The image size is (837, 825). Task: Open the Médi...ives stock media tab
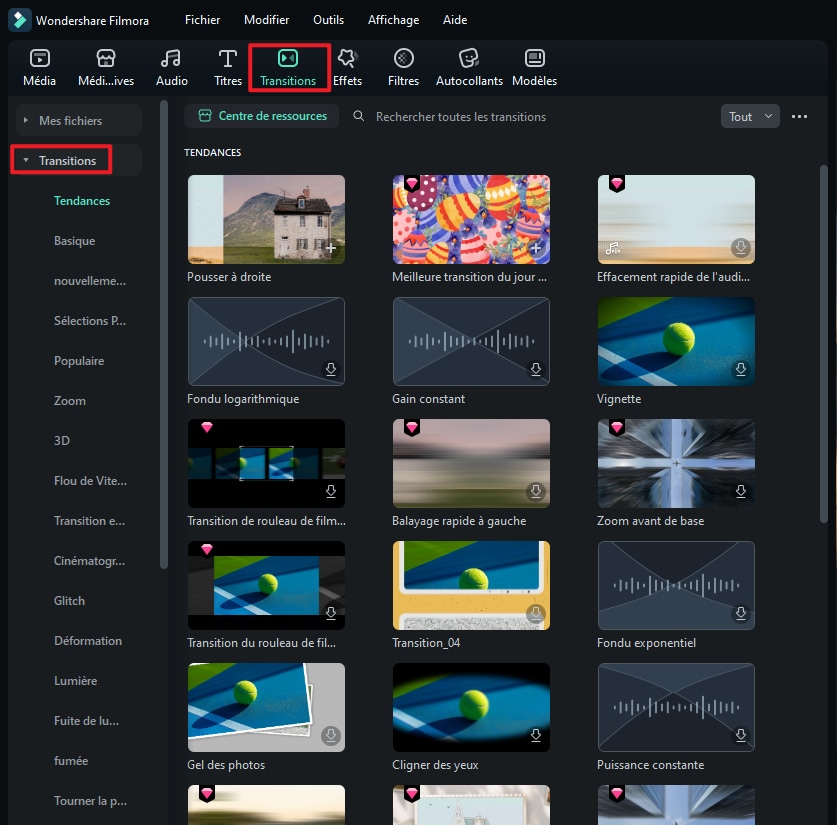(106, 68)
